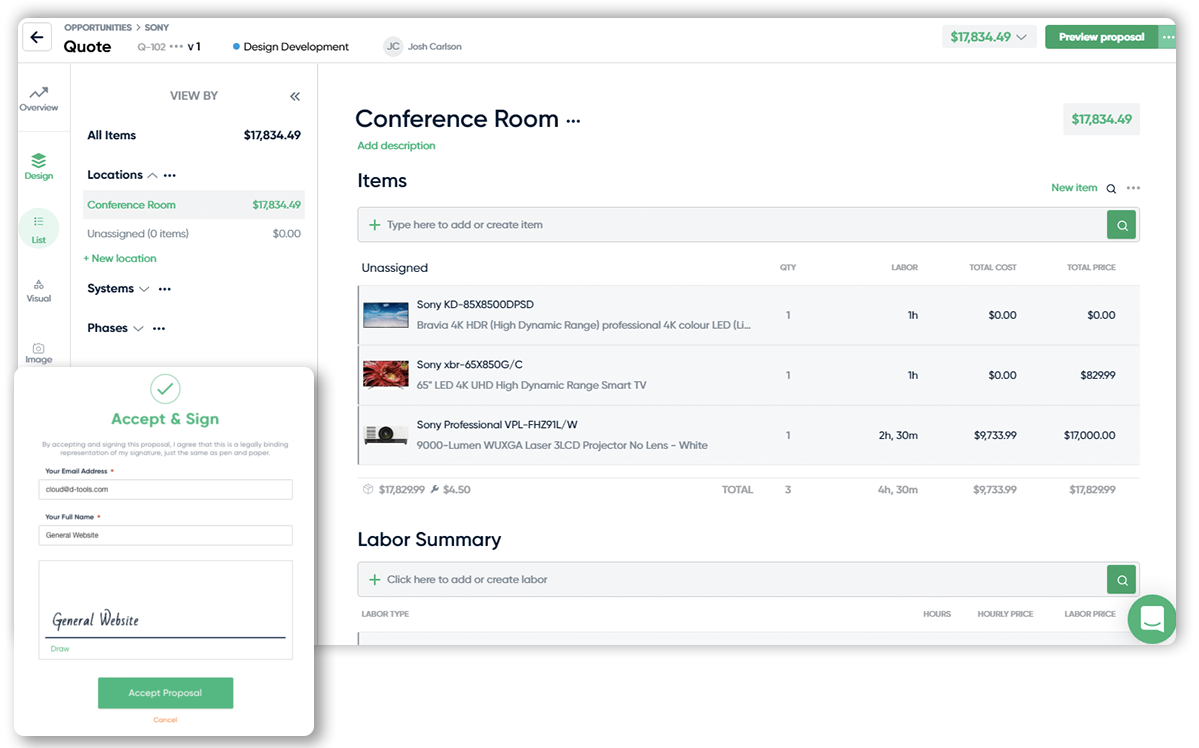Viewport: 1199px width, 748px height.
Task: Open Sony VPL-FHZ91L/W projector thumbnail
Action: click(x=386, y=435)
